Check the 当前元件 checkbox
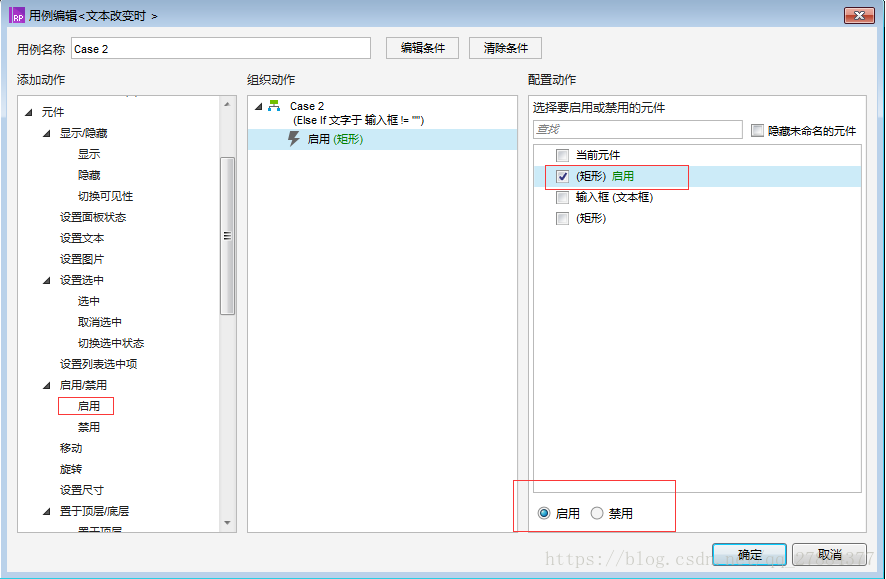This screenshot has height=579, width=886. pos(562,155)
